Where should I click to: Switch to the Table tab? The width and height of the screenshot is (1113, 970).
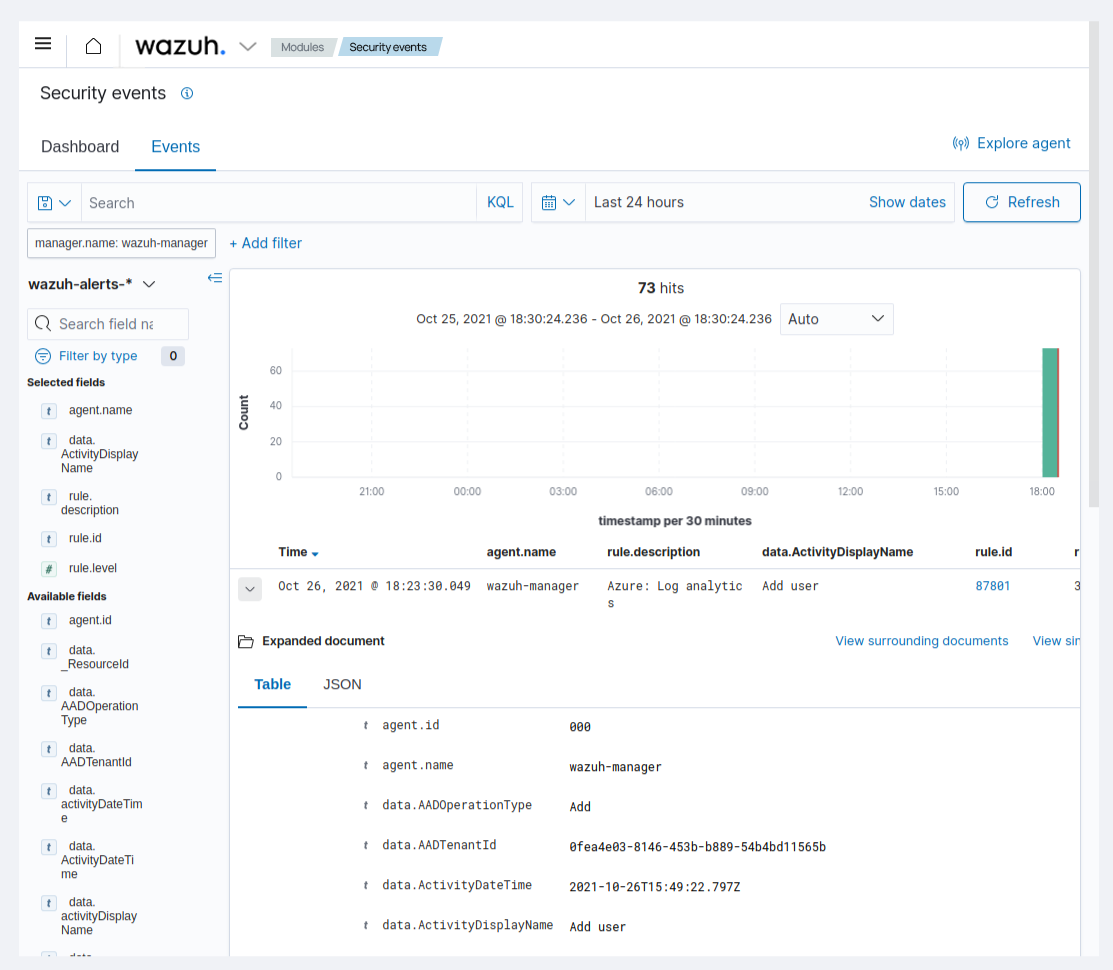pyautogui.click(x=273, y=685)
